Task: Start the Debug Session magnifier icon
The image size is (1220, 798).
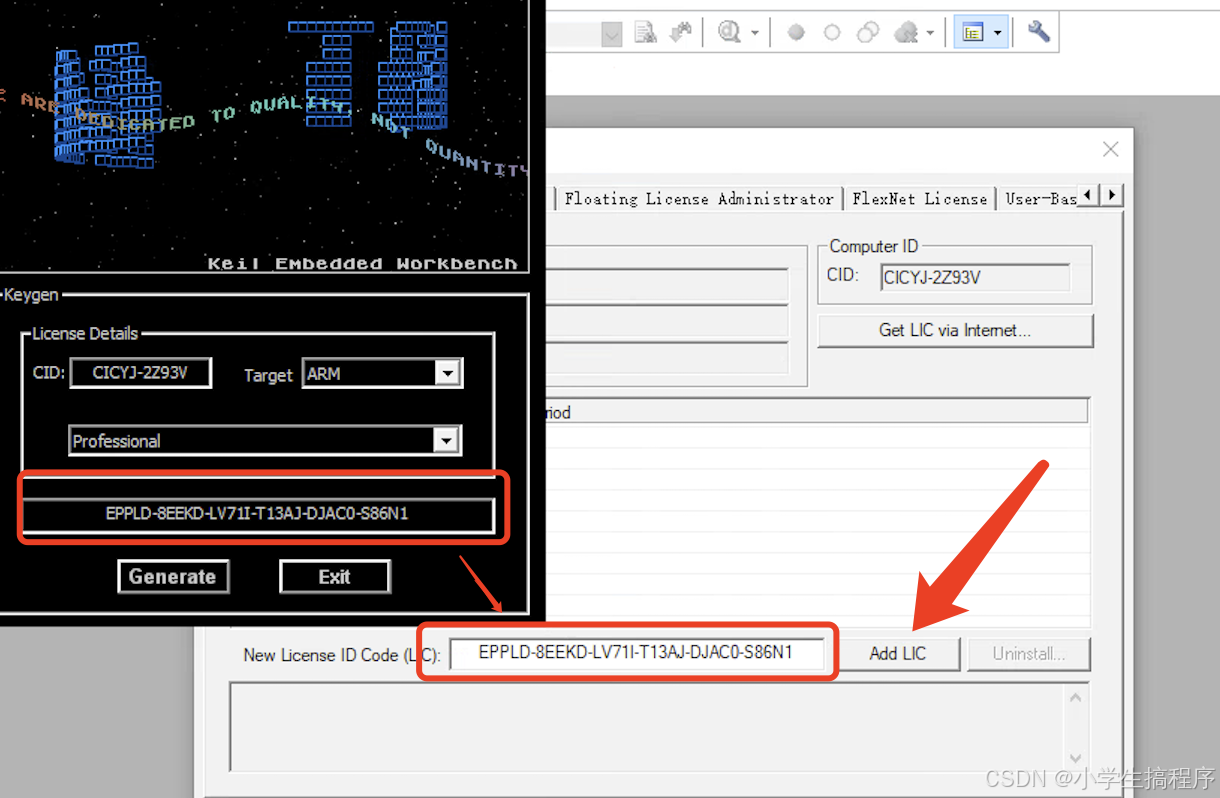Action: [728, 33]
